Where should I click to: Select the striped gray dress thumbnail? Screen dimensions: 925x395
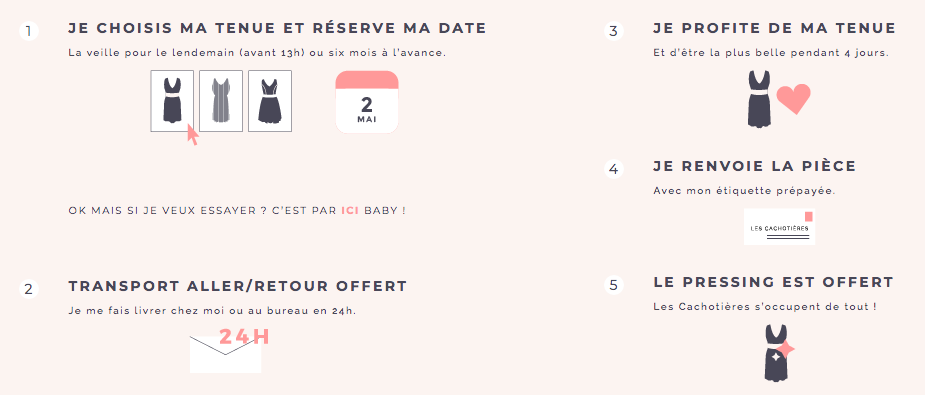tap(221, 101)
